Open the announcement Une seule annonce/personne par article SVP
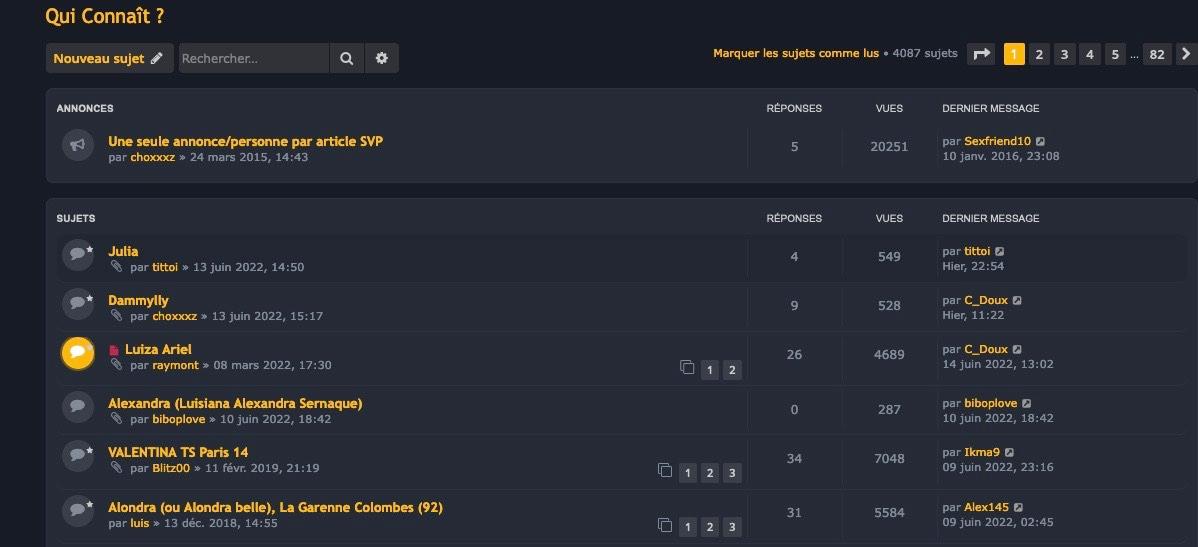1198x547 pixels. click(245, 141)
